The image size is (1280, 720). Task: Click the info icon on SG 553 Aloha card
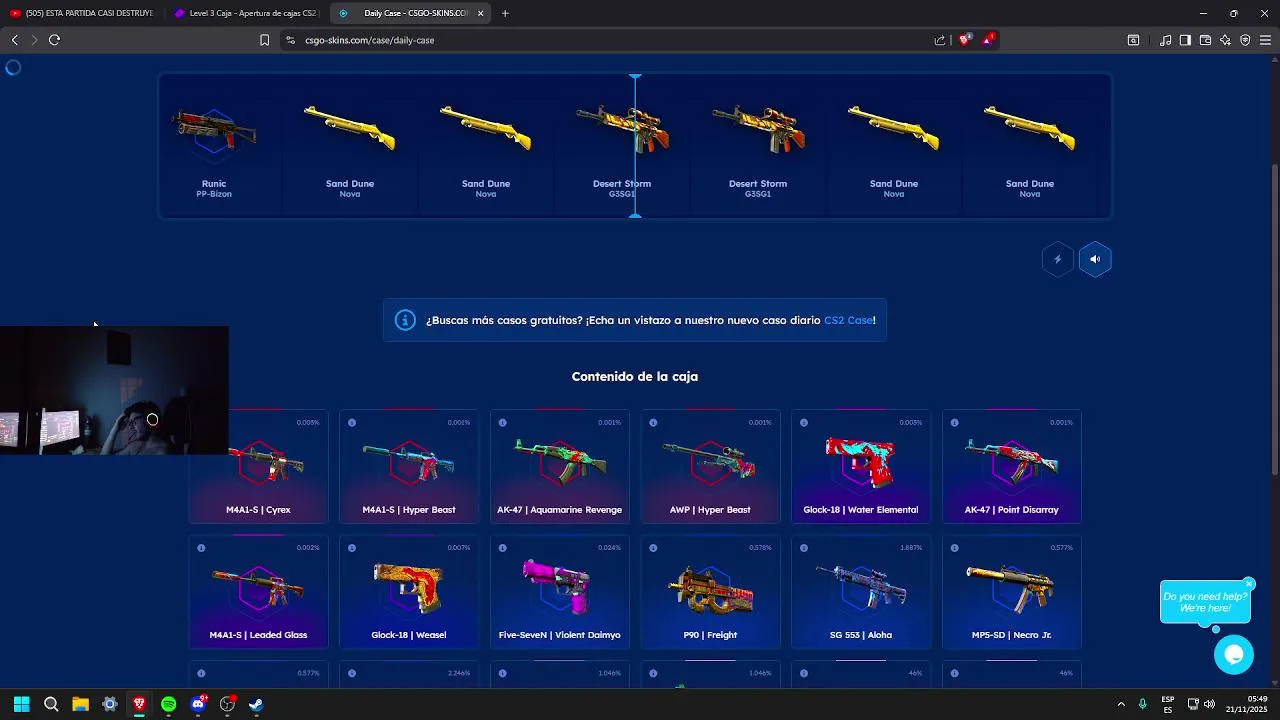pos(804,548)
